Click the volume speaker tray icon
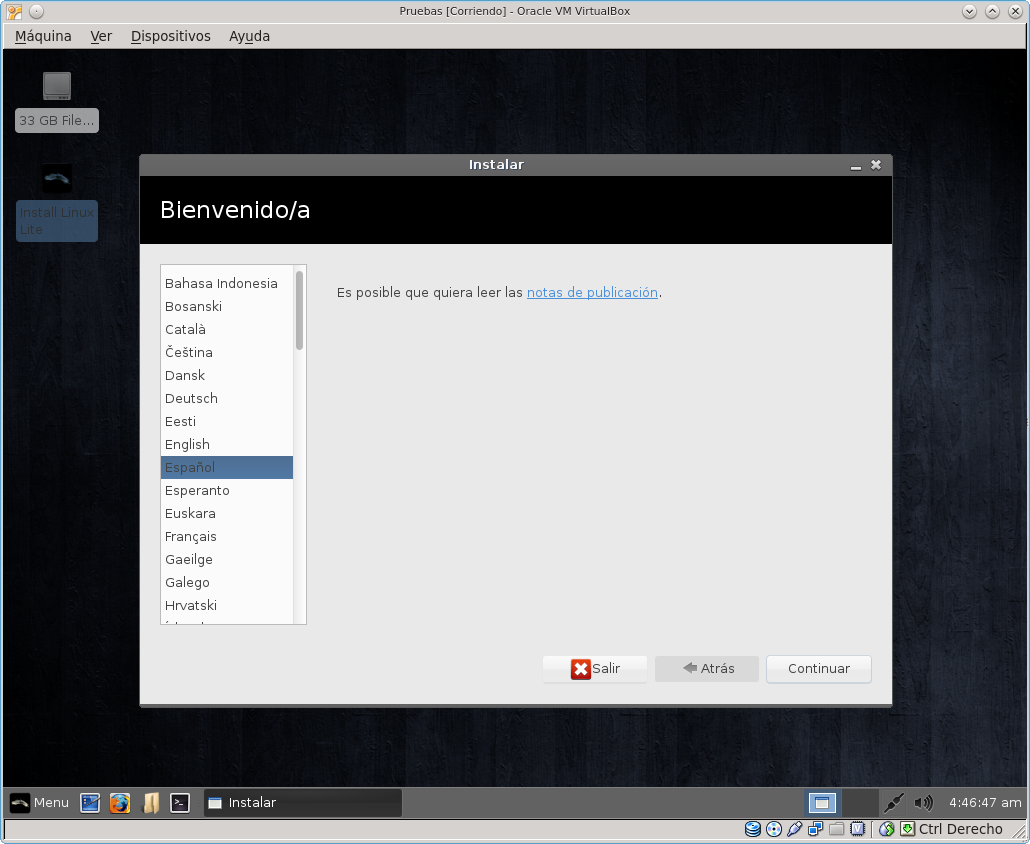This screenshot has width=1030, height=844. [x=923, y=802]
